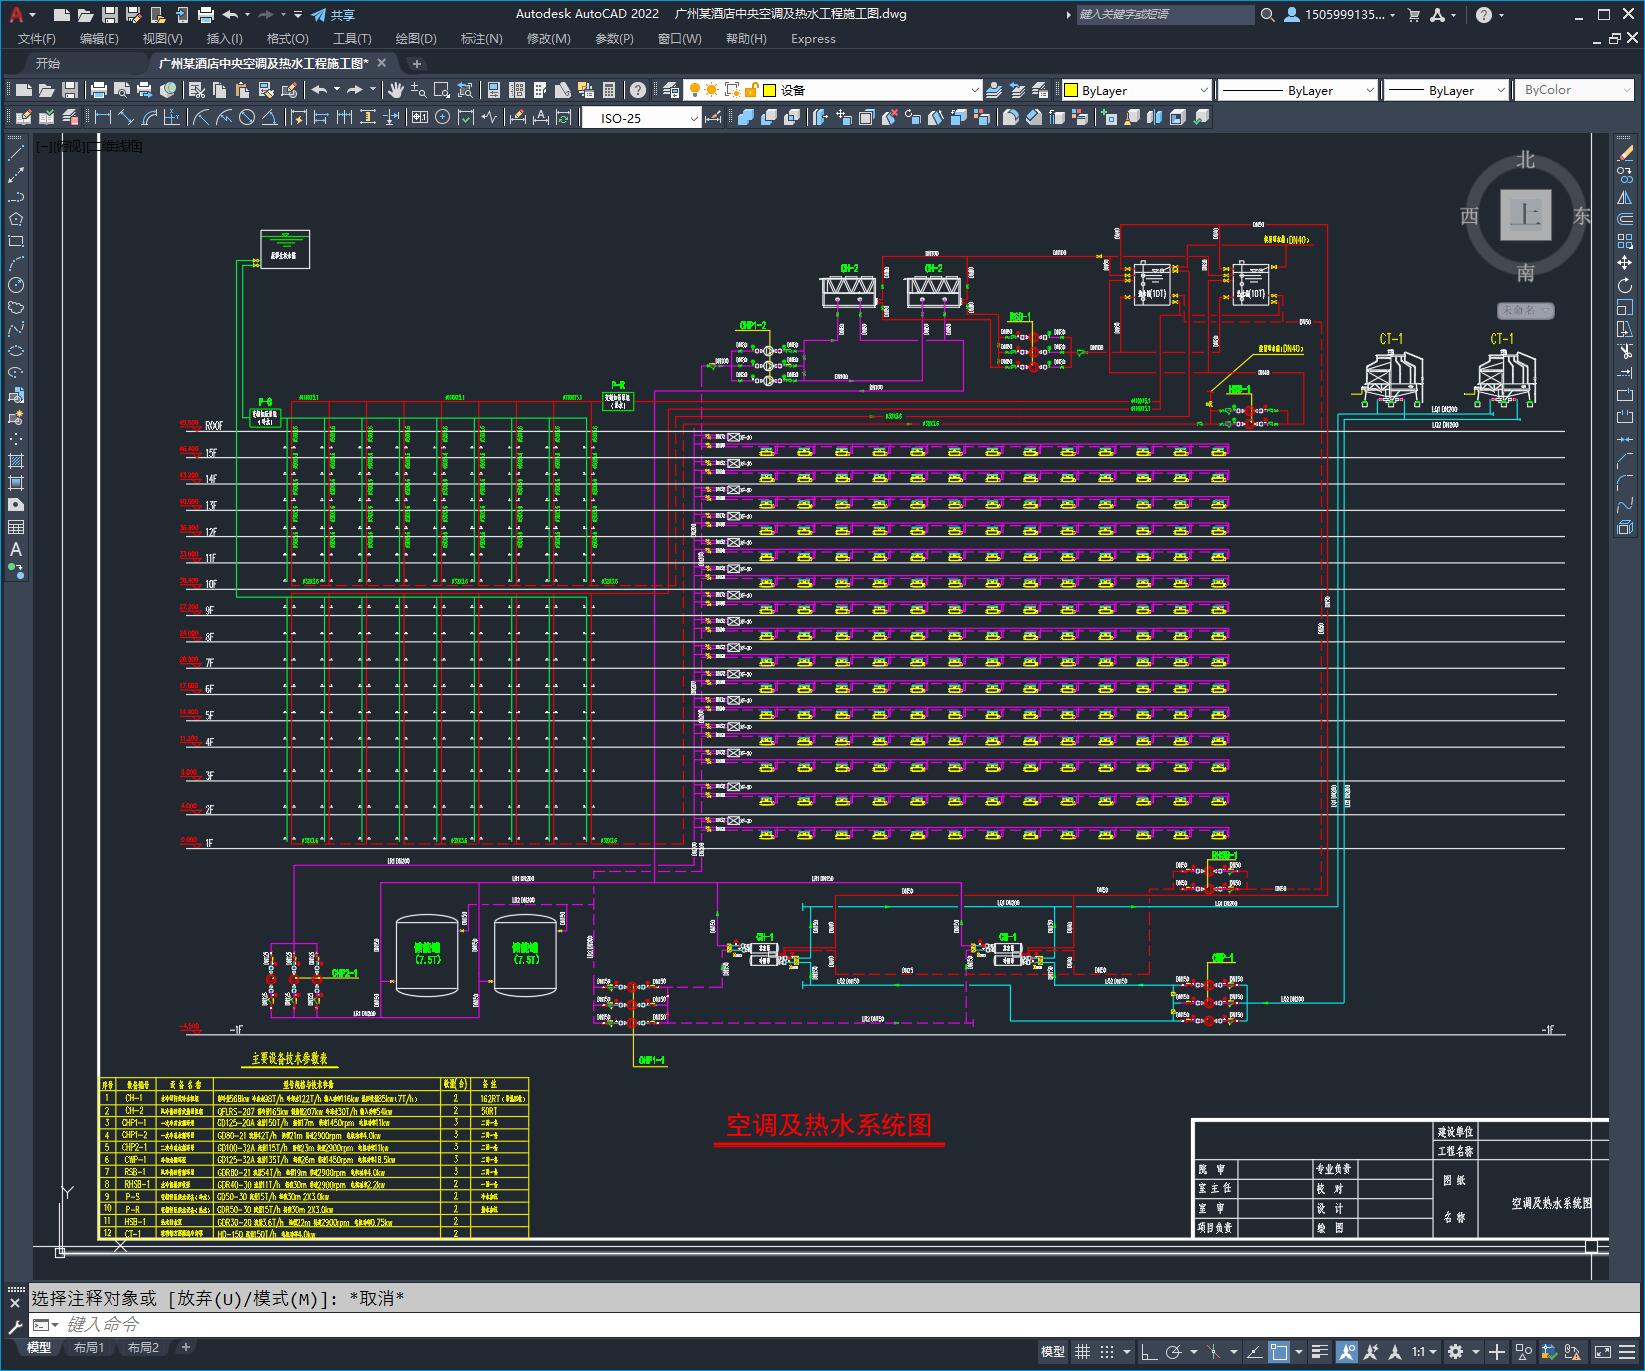Click the yellow ByLayer color swatch
The width and height of the screenshot is (1645, 1371).
(x=1070, y=90)
